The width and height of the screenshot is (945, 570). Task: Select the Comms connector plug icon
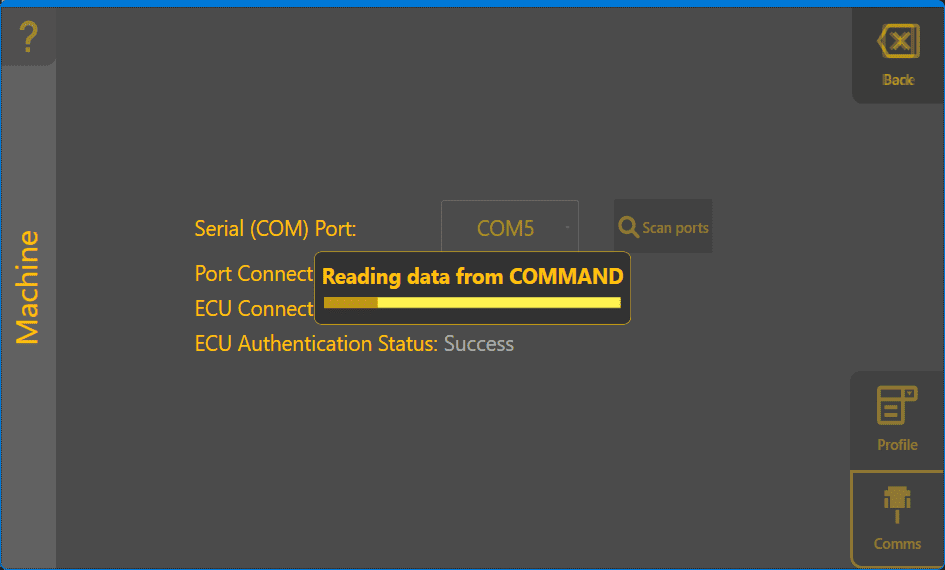point(897,505)
